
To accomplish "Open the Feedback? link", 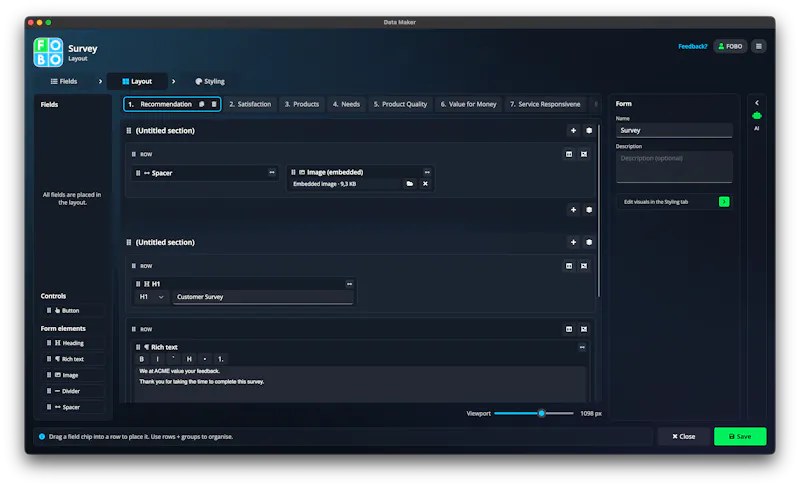I will (x=692, y=46).
